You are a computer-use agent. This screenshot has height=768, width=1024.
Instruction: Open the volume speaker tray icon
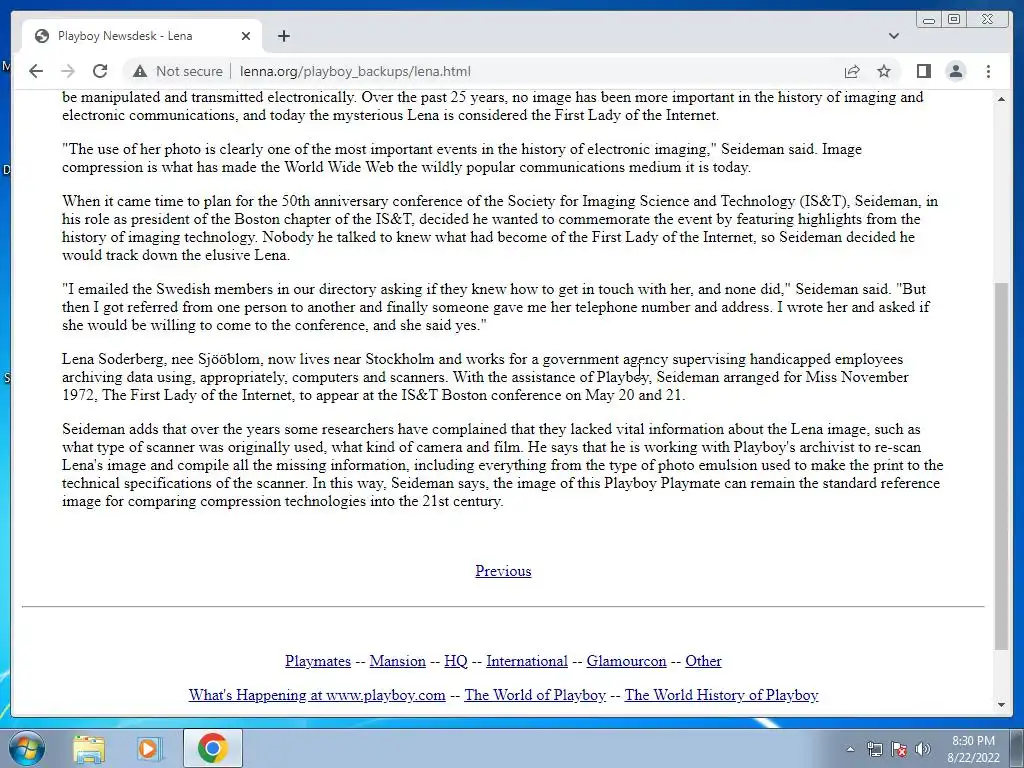pos(923,749)
